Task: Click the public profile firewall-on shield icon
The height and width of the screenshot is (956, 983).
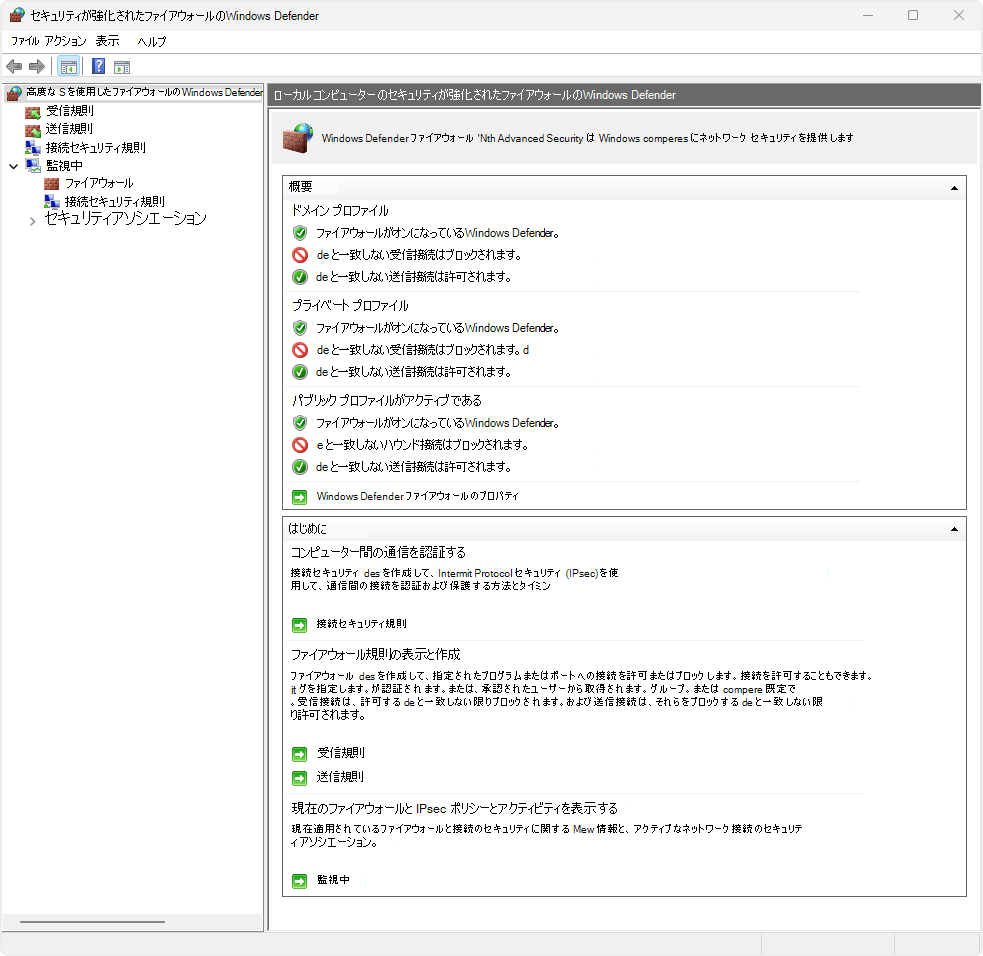Action: (x=300, y=423)
